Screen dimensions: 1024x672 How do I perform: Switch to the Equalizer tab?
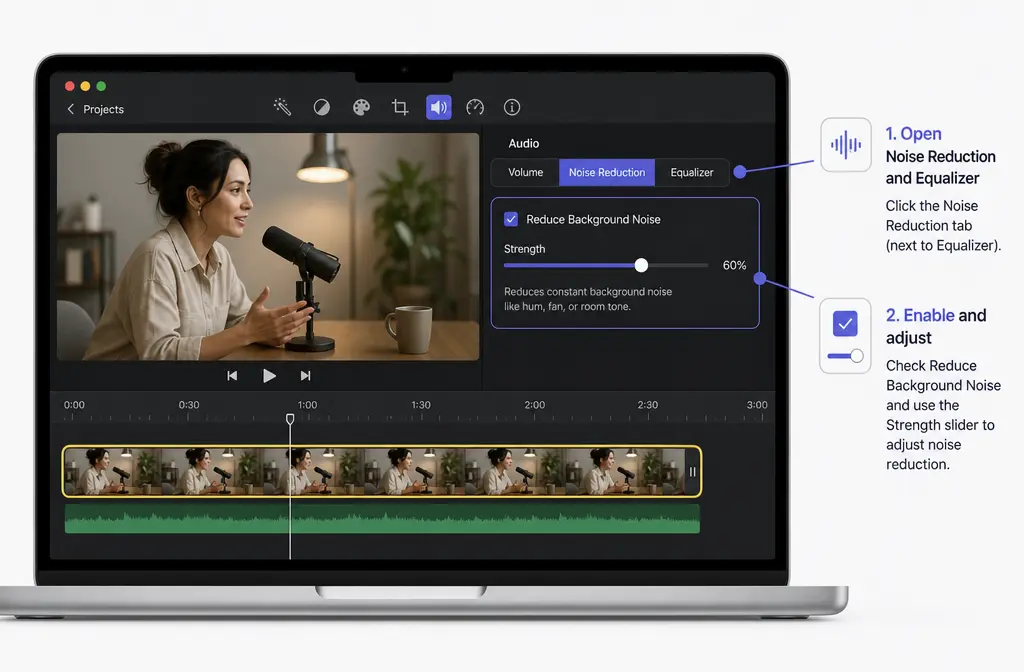coord(692,172)
